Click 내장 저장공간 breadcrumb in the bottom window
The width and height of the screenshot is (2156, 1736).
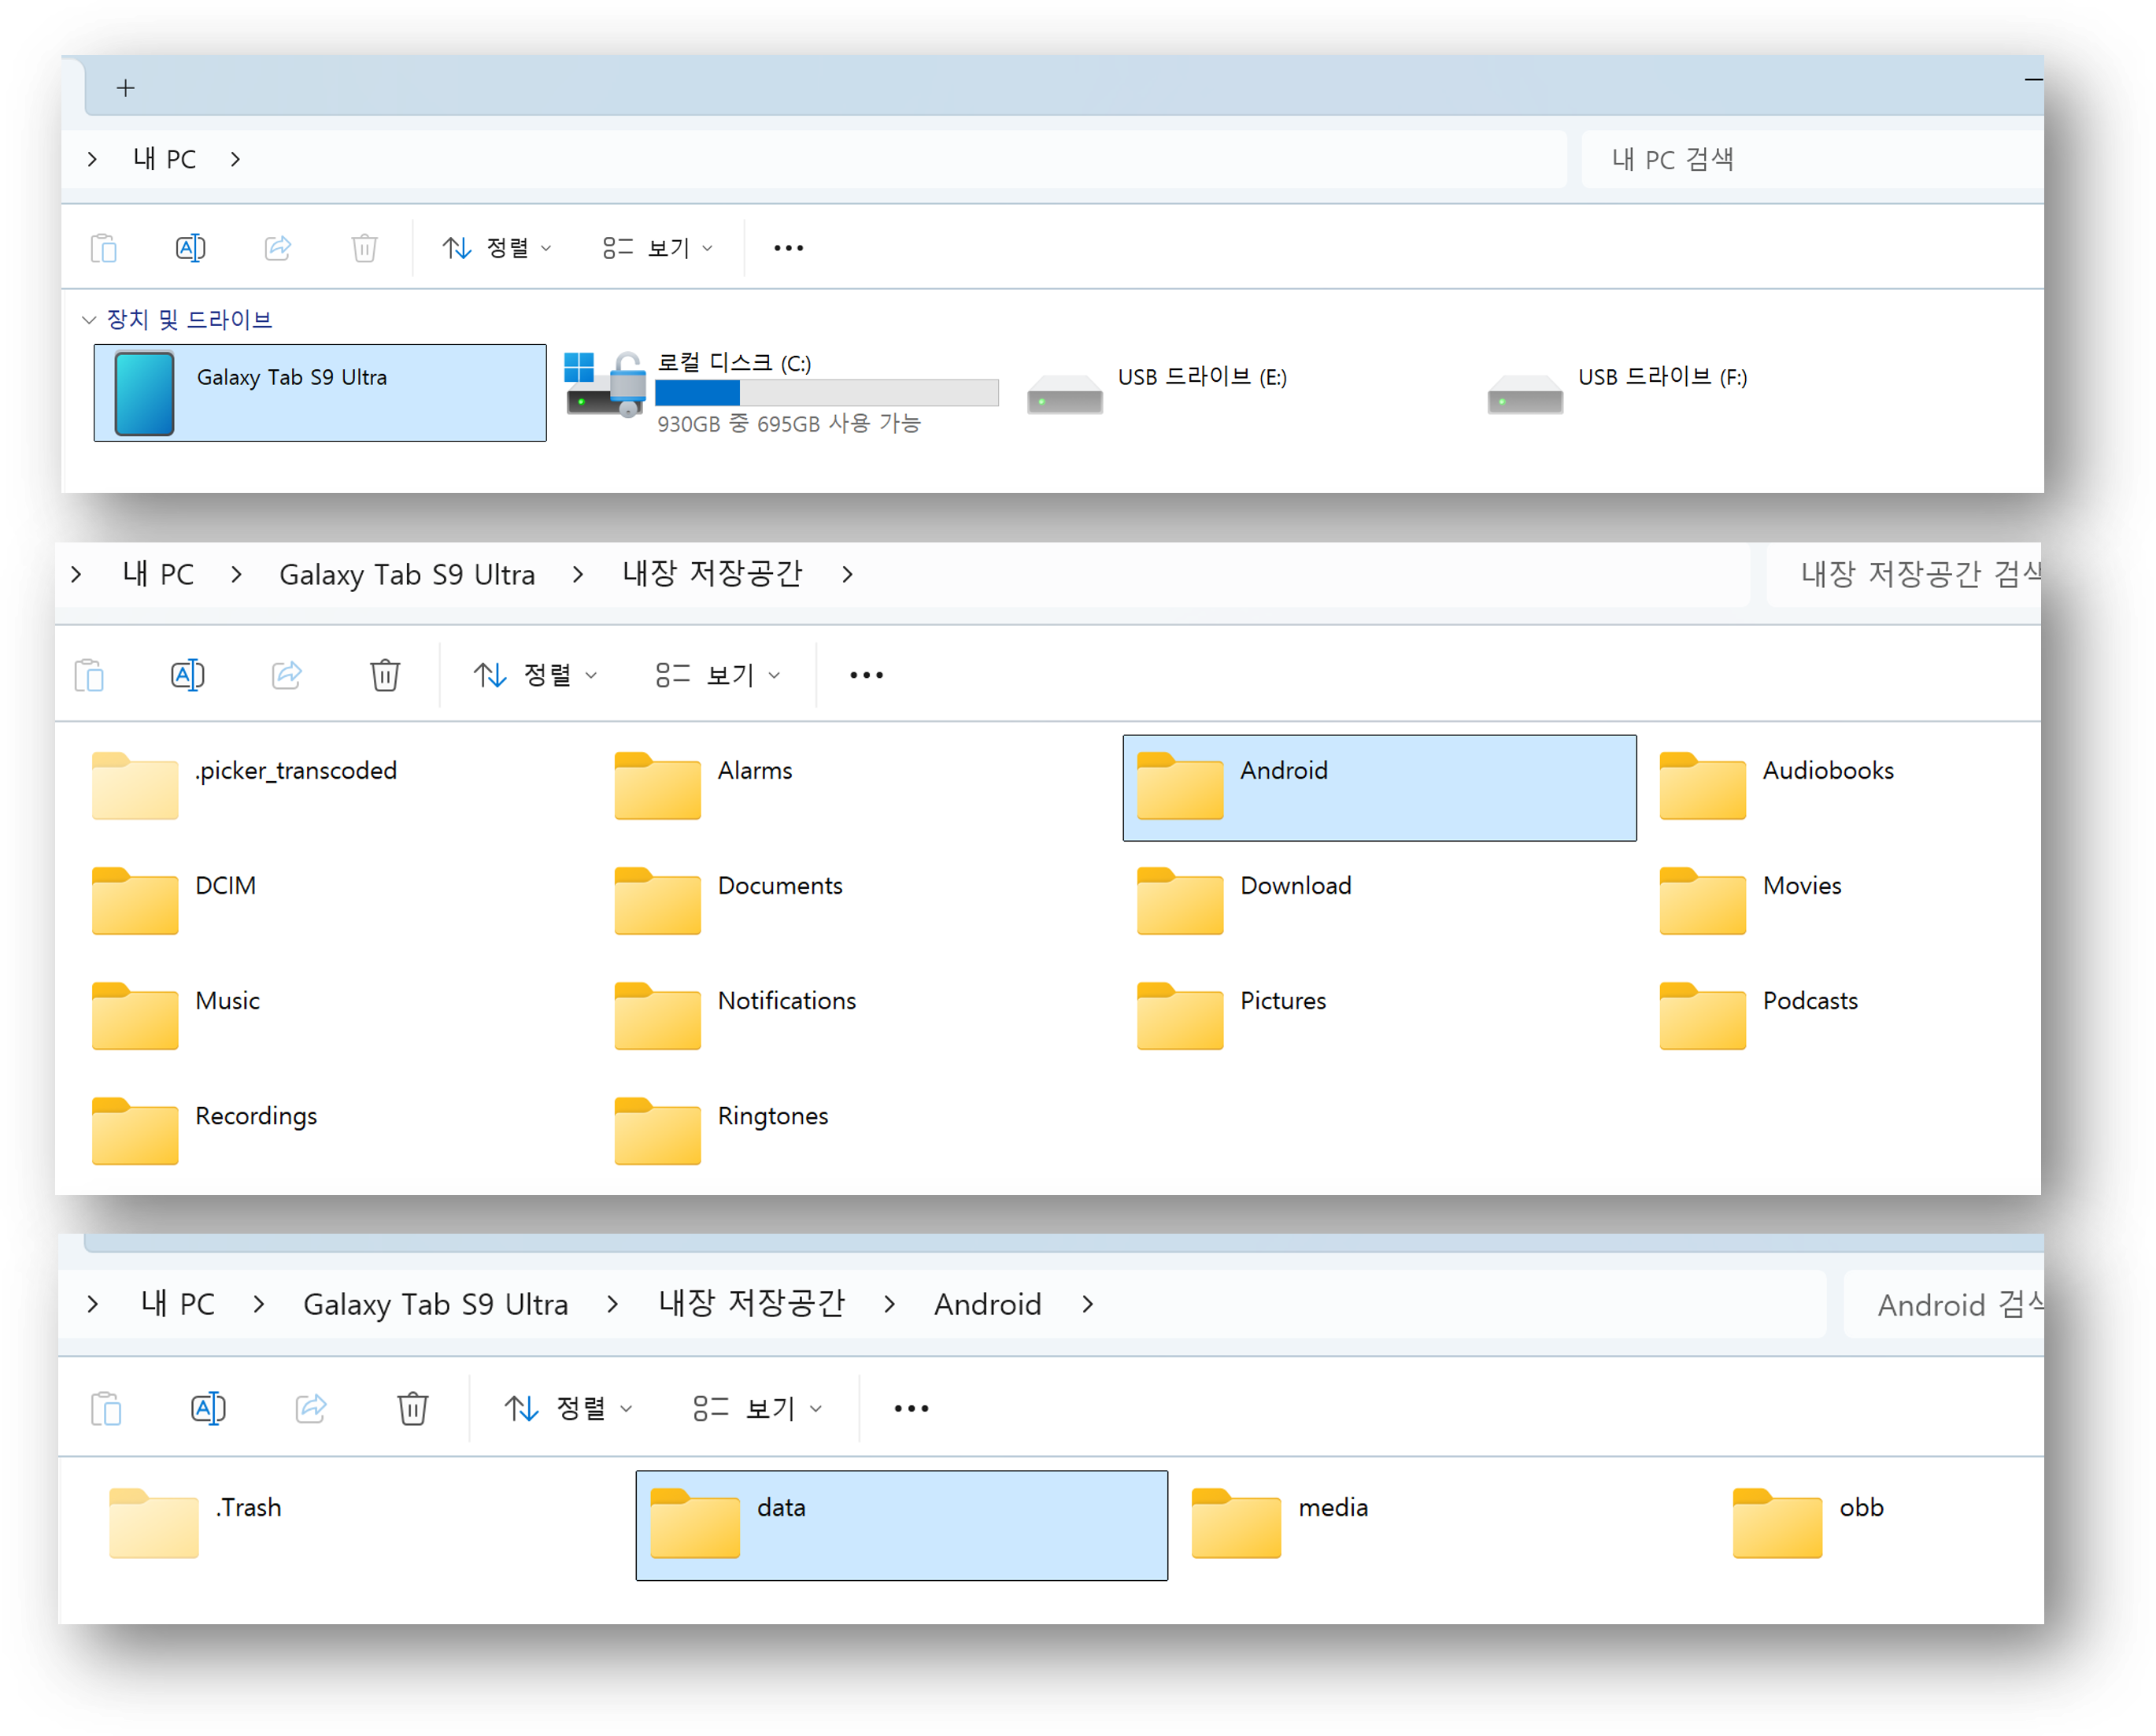[x=752, y=1304]
